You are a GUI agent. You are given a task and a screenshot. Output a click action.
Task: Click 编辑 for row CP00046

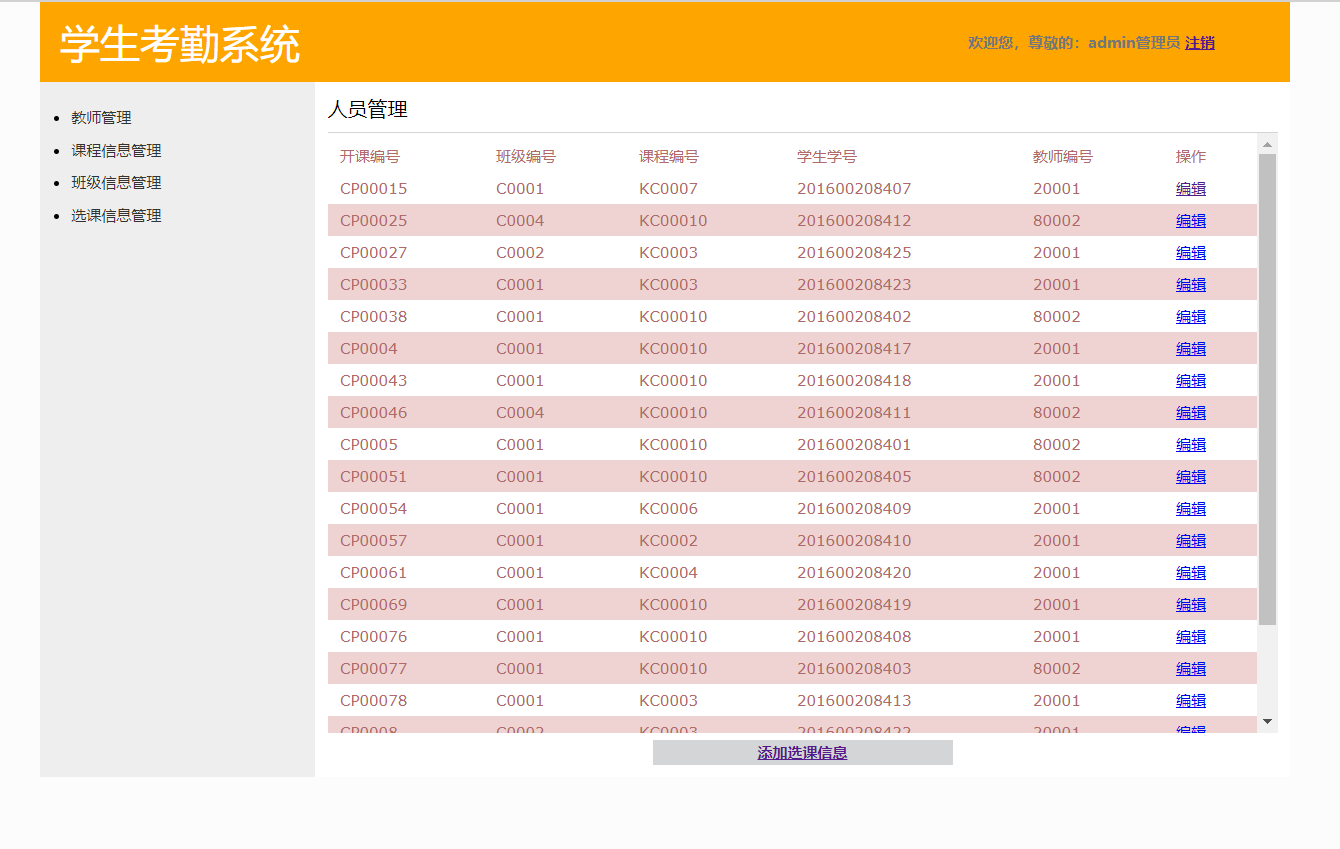[1191, 413]
